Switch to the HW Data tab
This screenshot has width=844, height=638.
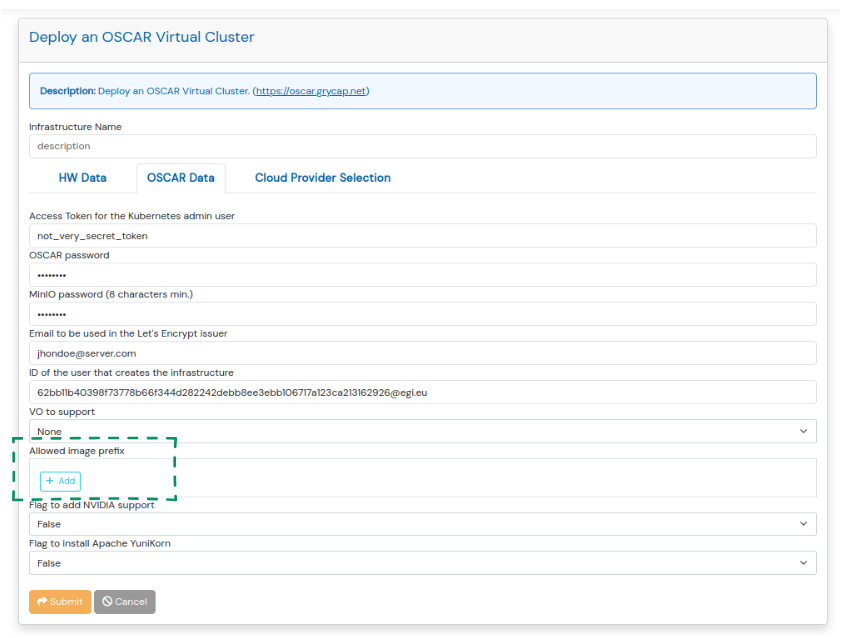[x=82, y=178]
